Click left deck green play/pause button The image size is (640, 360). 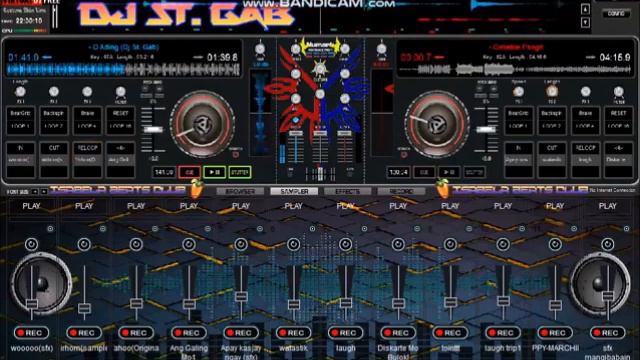tap(214, 172)
